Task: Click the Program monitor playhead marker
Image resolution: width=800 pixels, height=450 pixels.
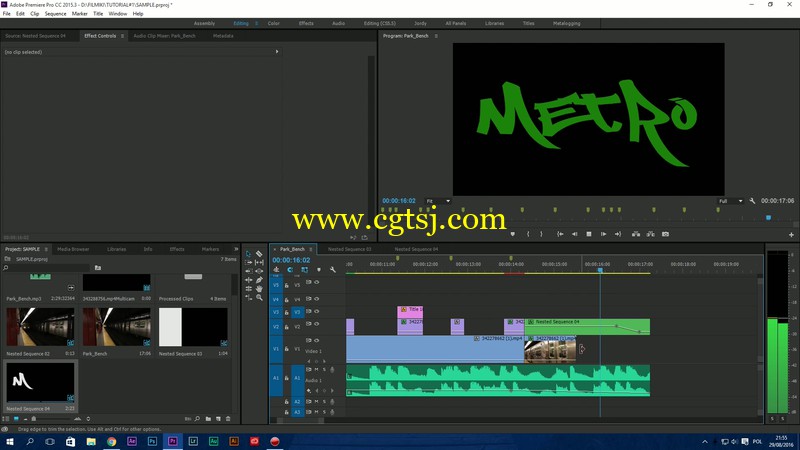Action: tap(768, 218)
